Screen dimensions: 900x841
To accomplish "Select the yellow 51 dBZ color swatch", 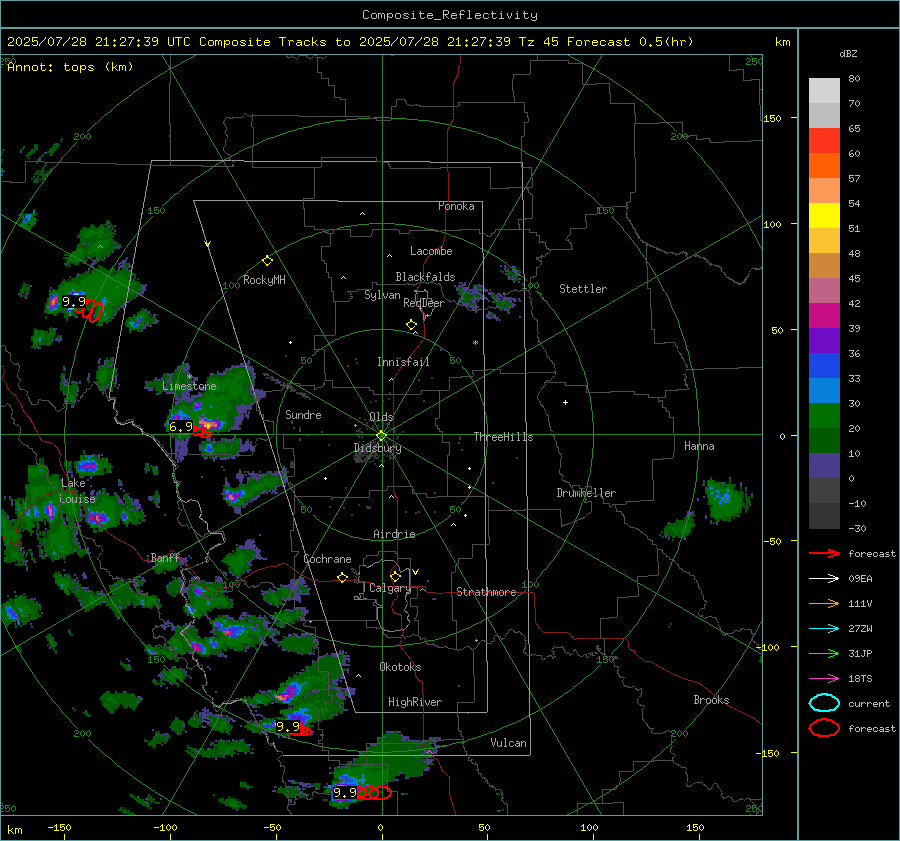I will (x=824, y=216).
